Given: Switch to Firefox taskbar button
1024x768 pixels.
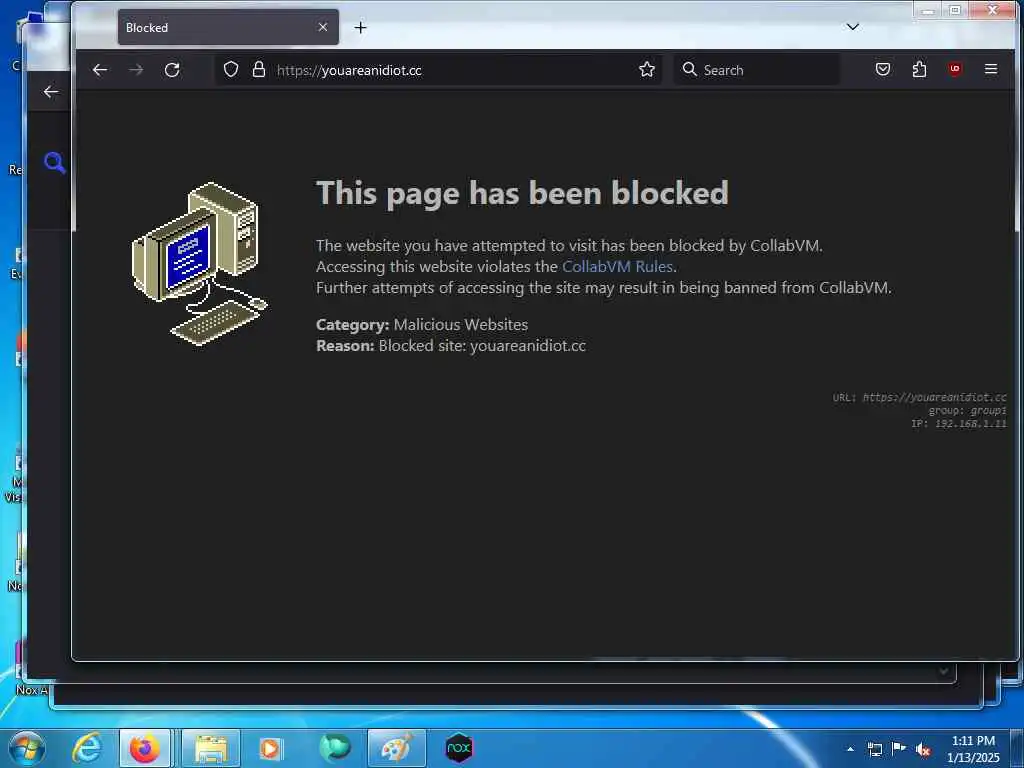Looking at the screenshot, I should pyautogui.click(x=145, y=748).
